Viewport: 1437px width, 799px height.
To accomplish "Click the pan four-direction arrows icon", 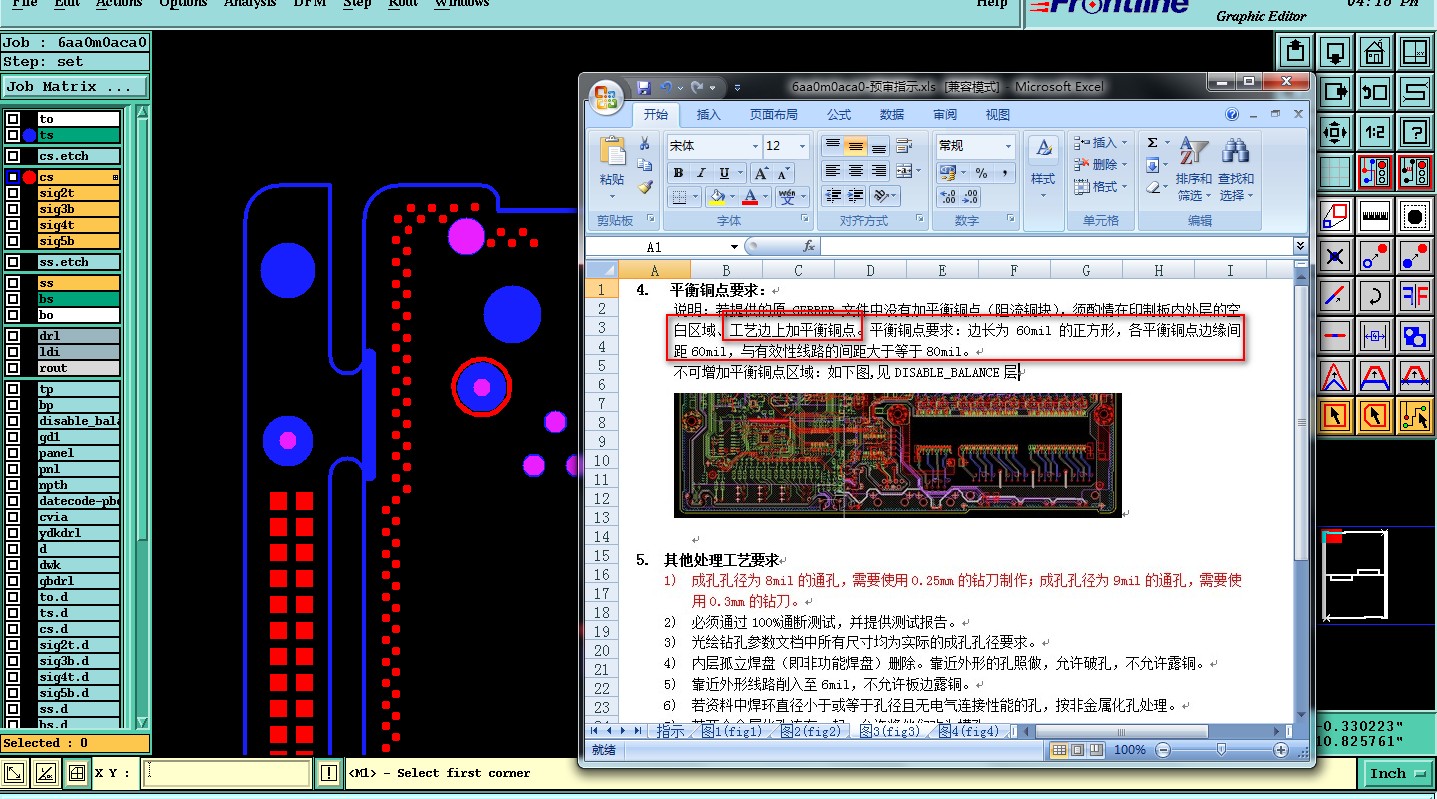I will 1336,131.
